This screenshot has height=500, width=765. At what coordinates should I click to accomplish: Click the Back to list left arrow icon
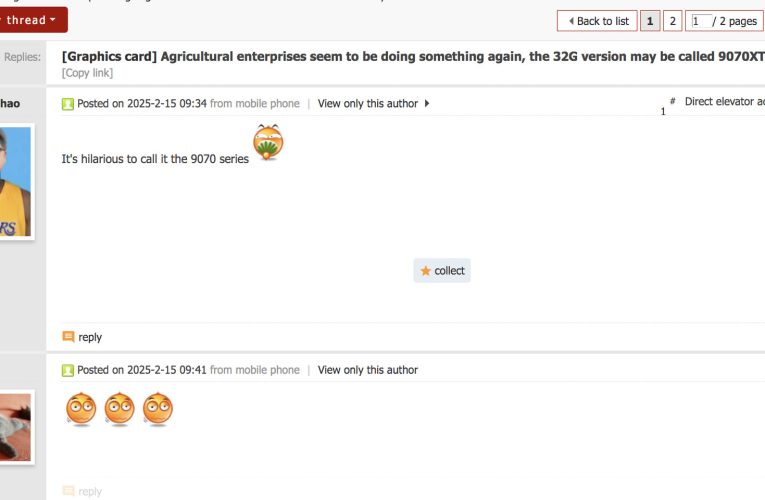pyautogui.click(x=571, y=21)
